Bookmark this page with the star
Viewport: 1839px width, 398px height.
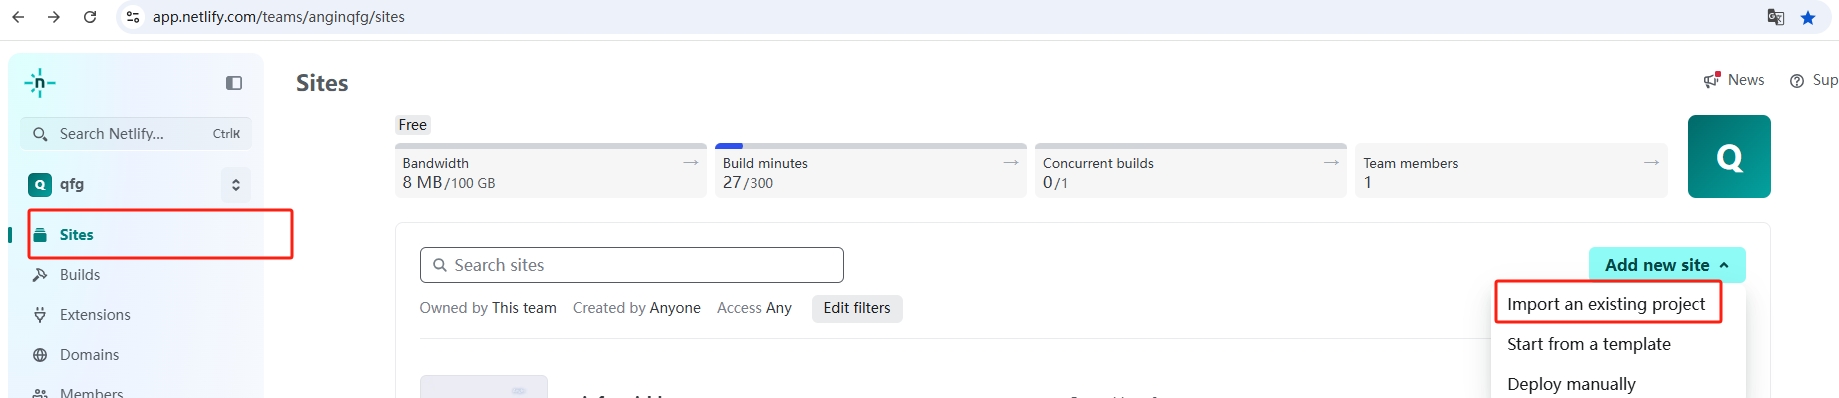[x=1808, y=17]
